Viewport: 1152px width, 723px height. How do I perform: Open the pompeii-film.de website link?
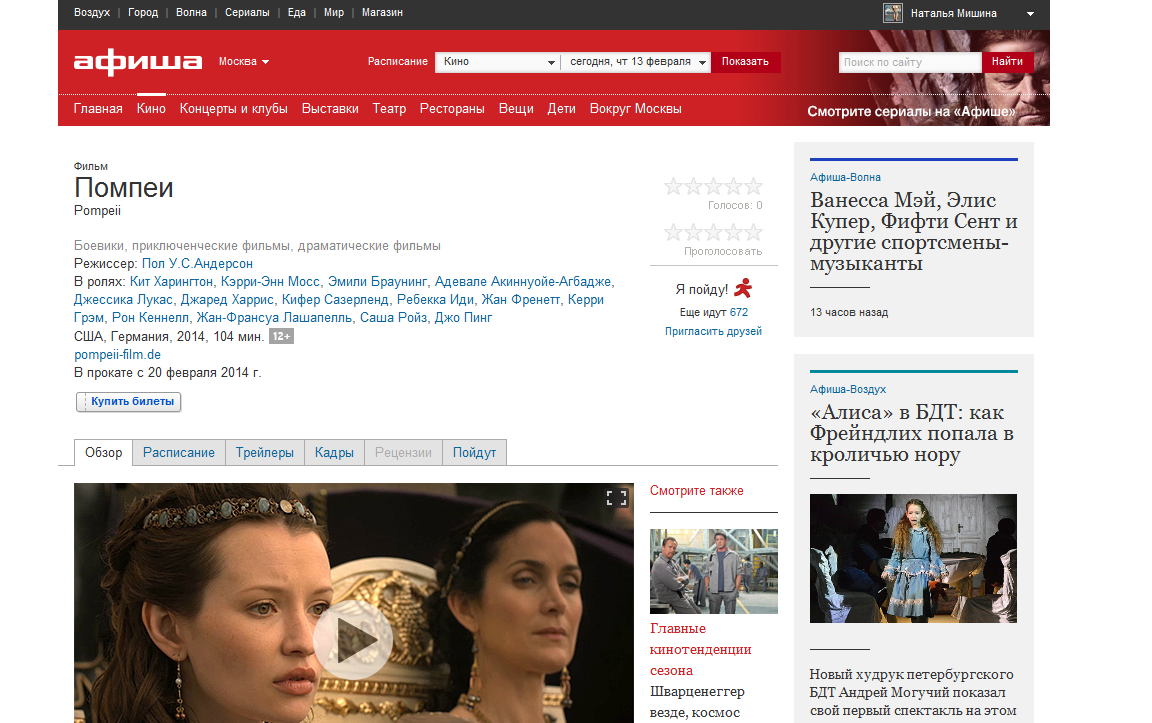118,355
